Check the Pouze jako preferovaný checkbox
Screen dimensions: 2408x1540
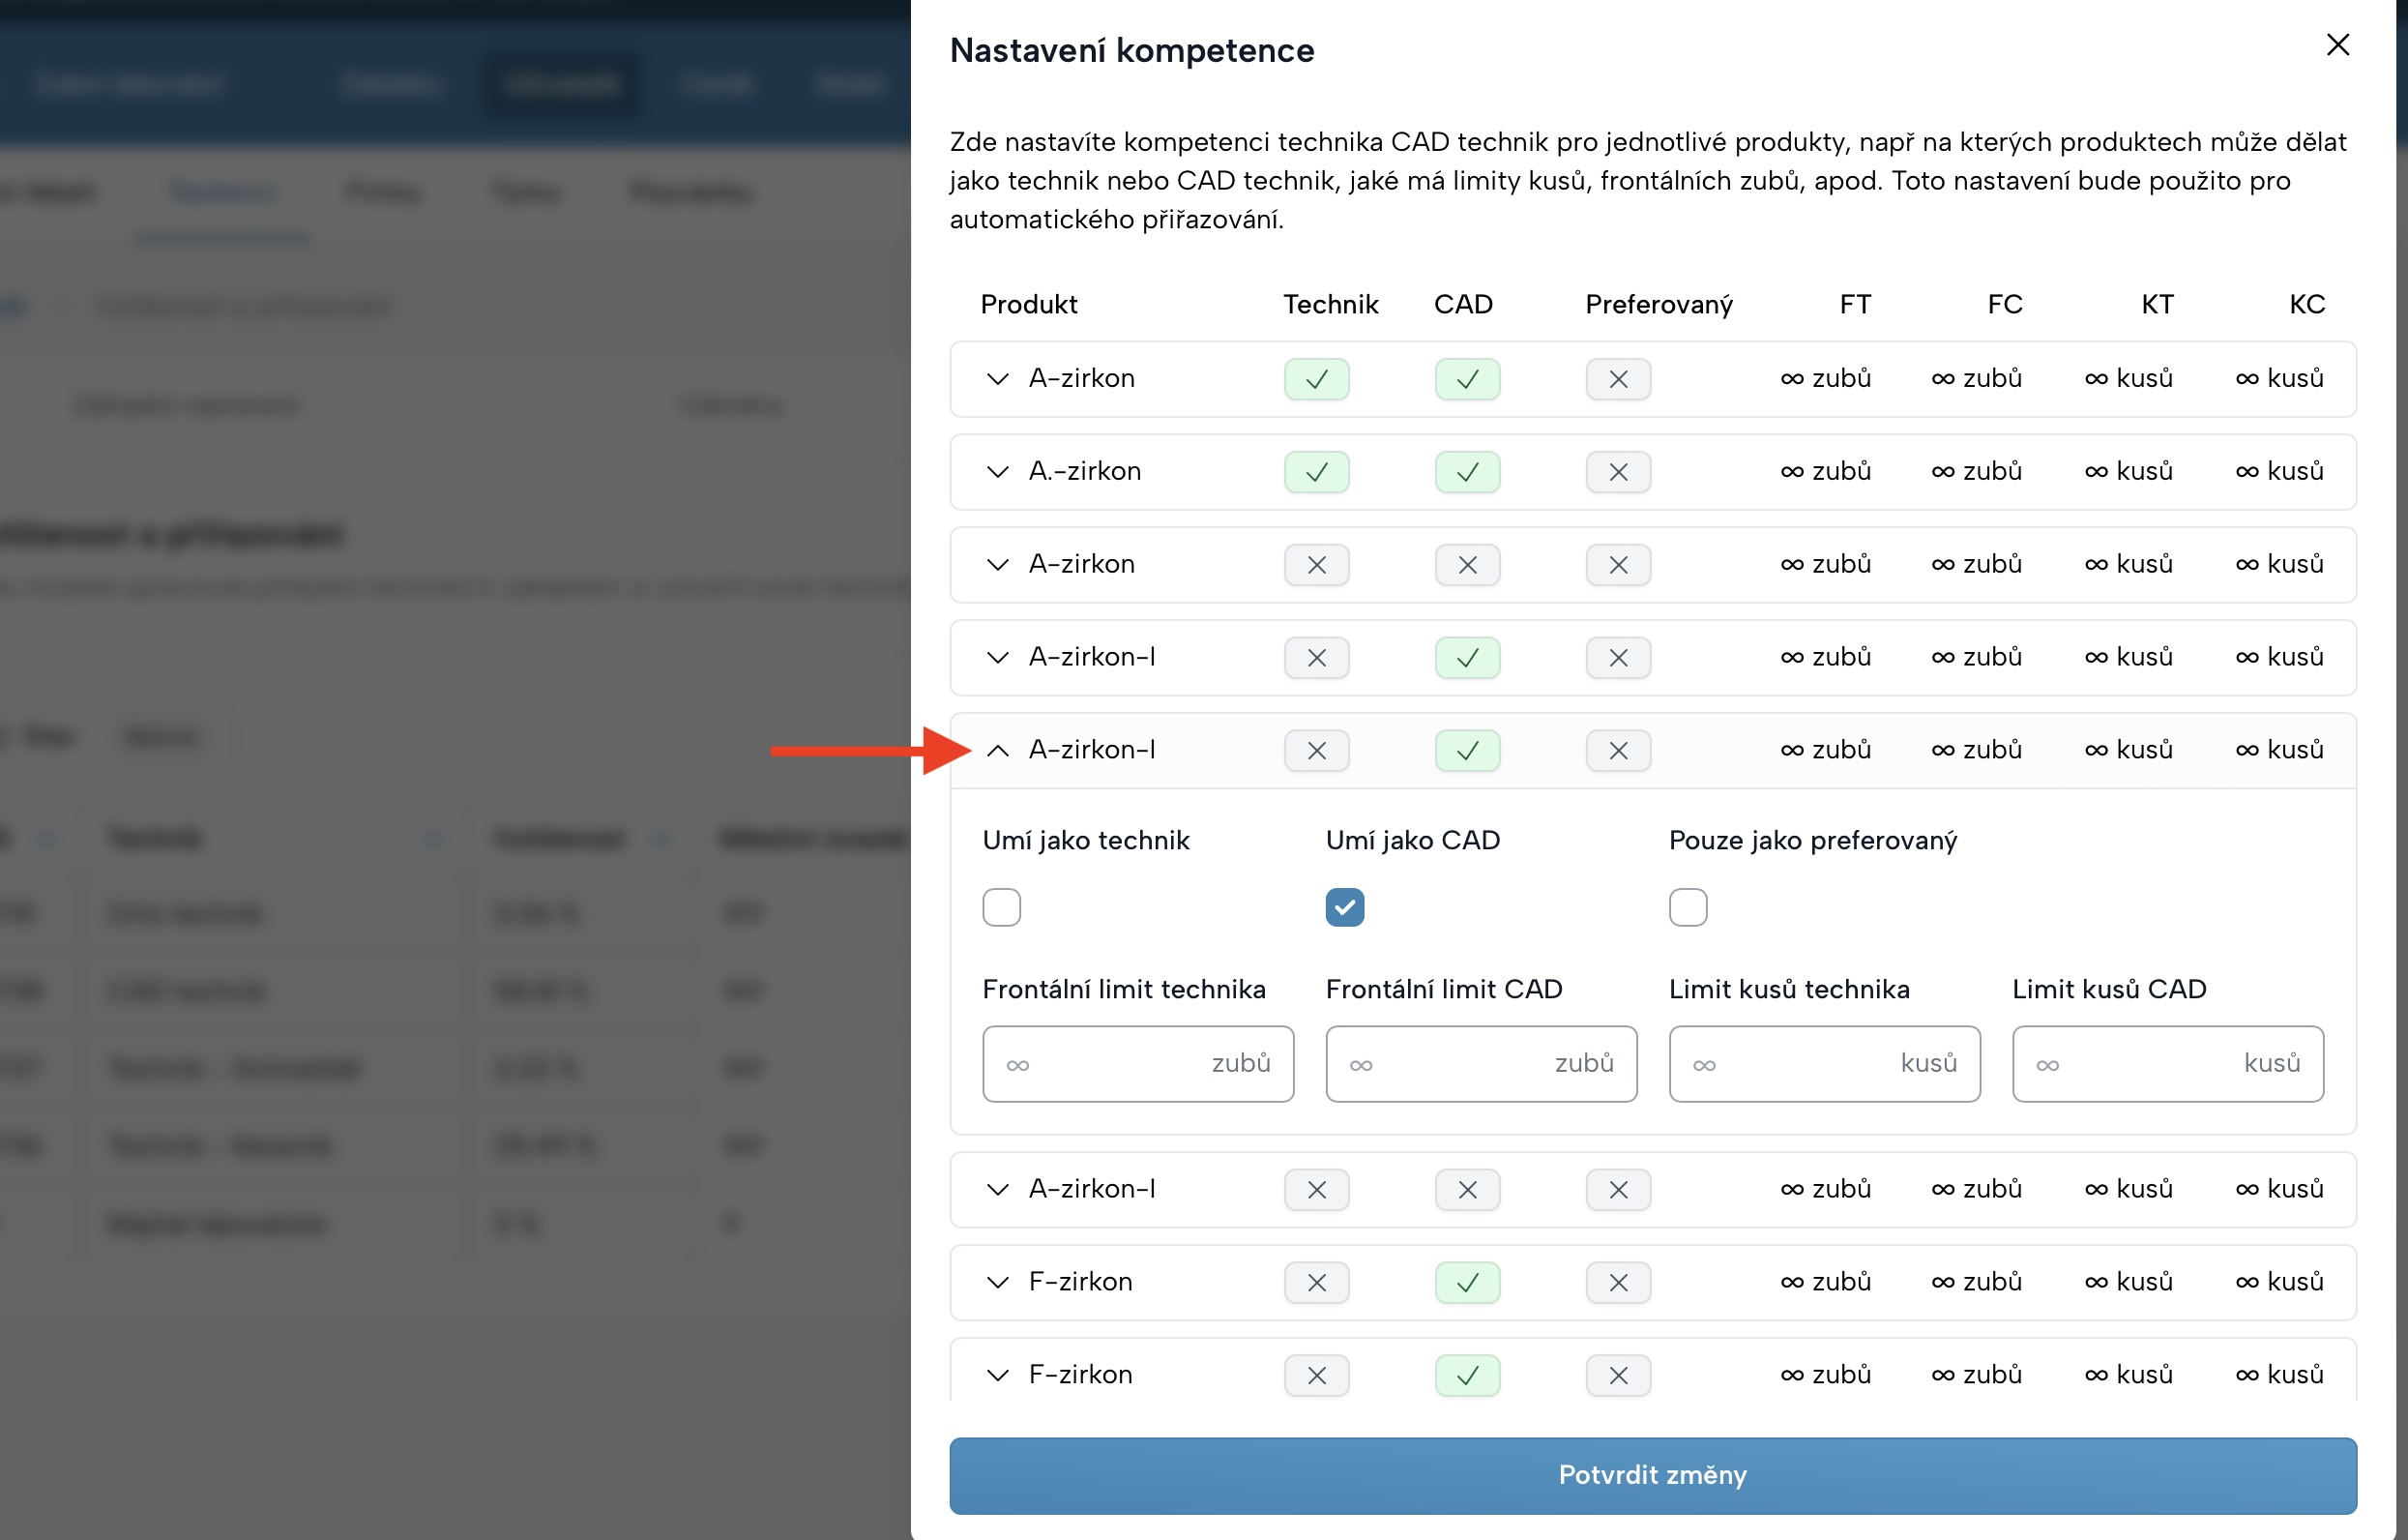1687,907
